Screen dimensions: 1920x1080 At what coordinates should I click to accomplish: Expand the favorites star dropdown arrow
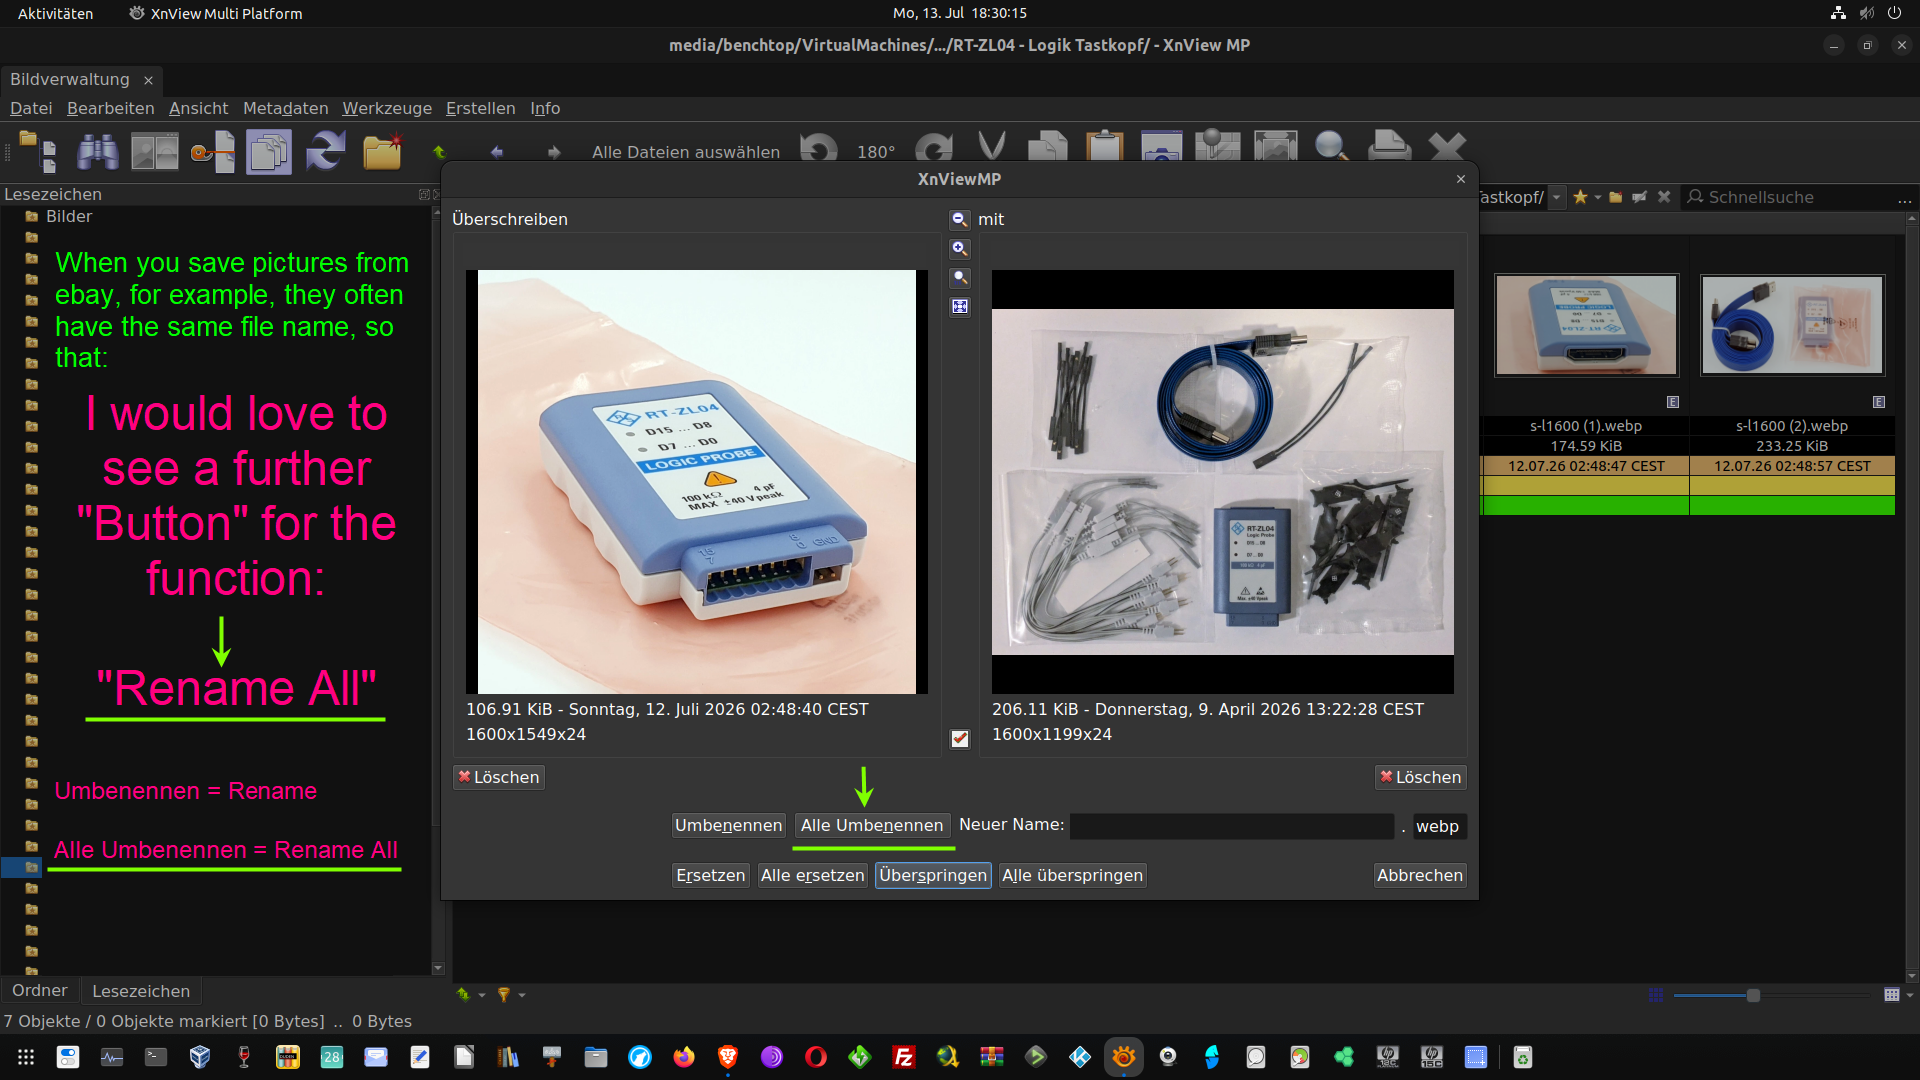coord(1598,197)
